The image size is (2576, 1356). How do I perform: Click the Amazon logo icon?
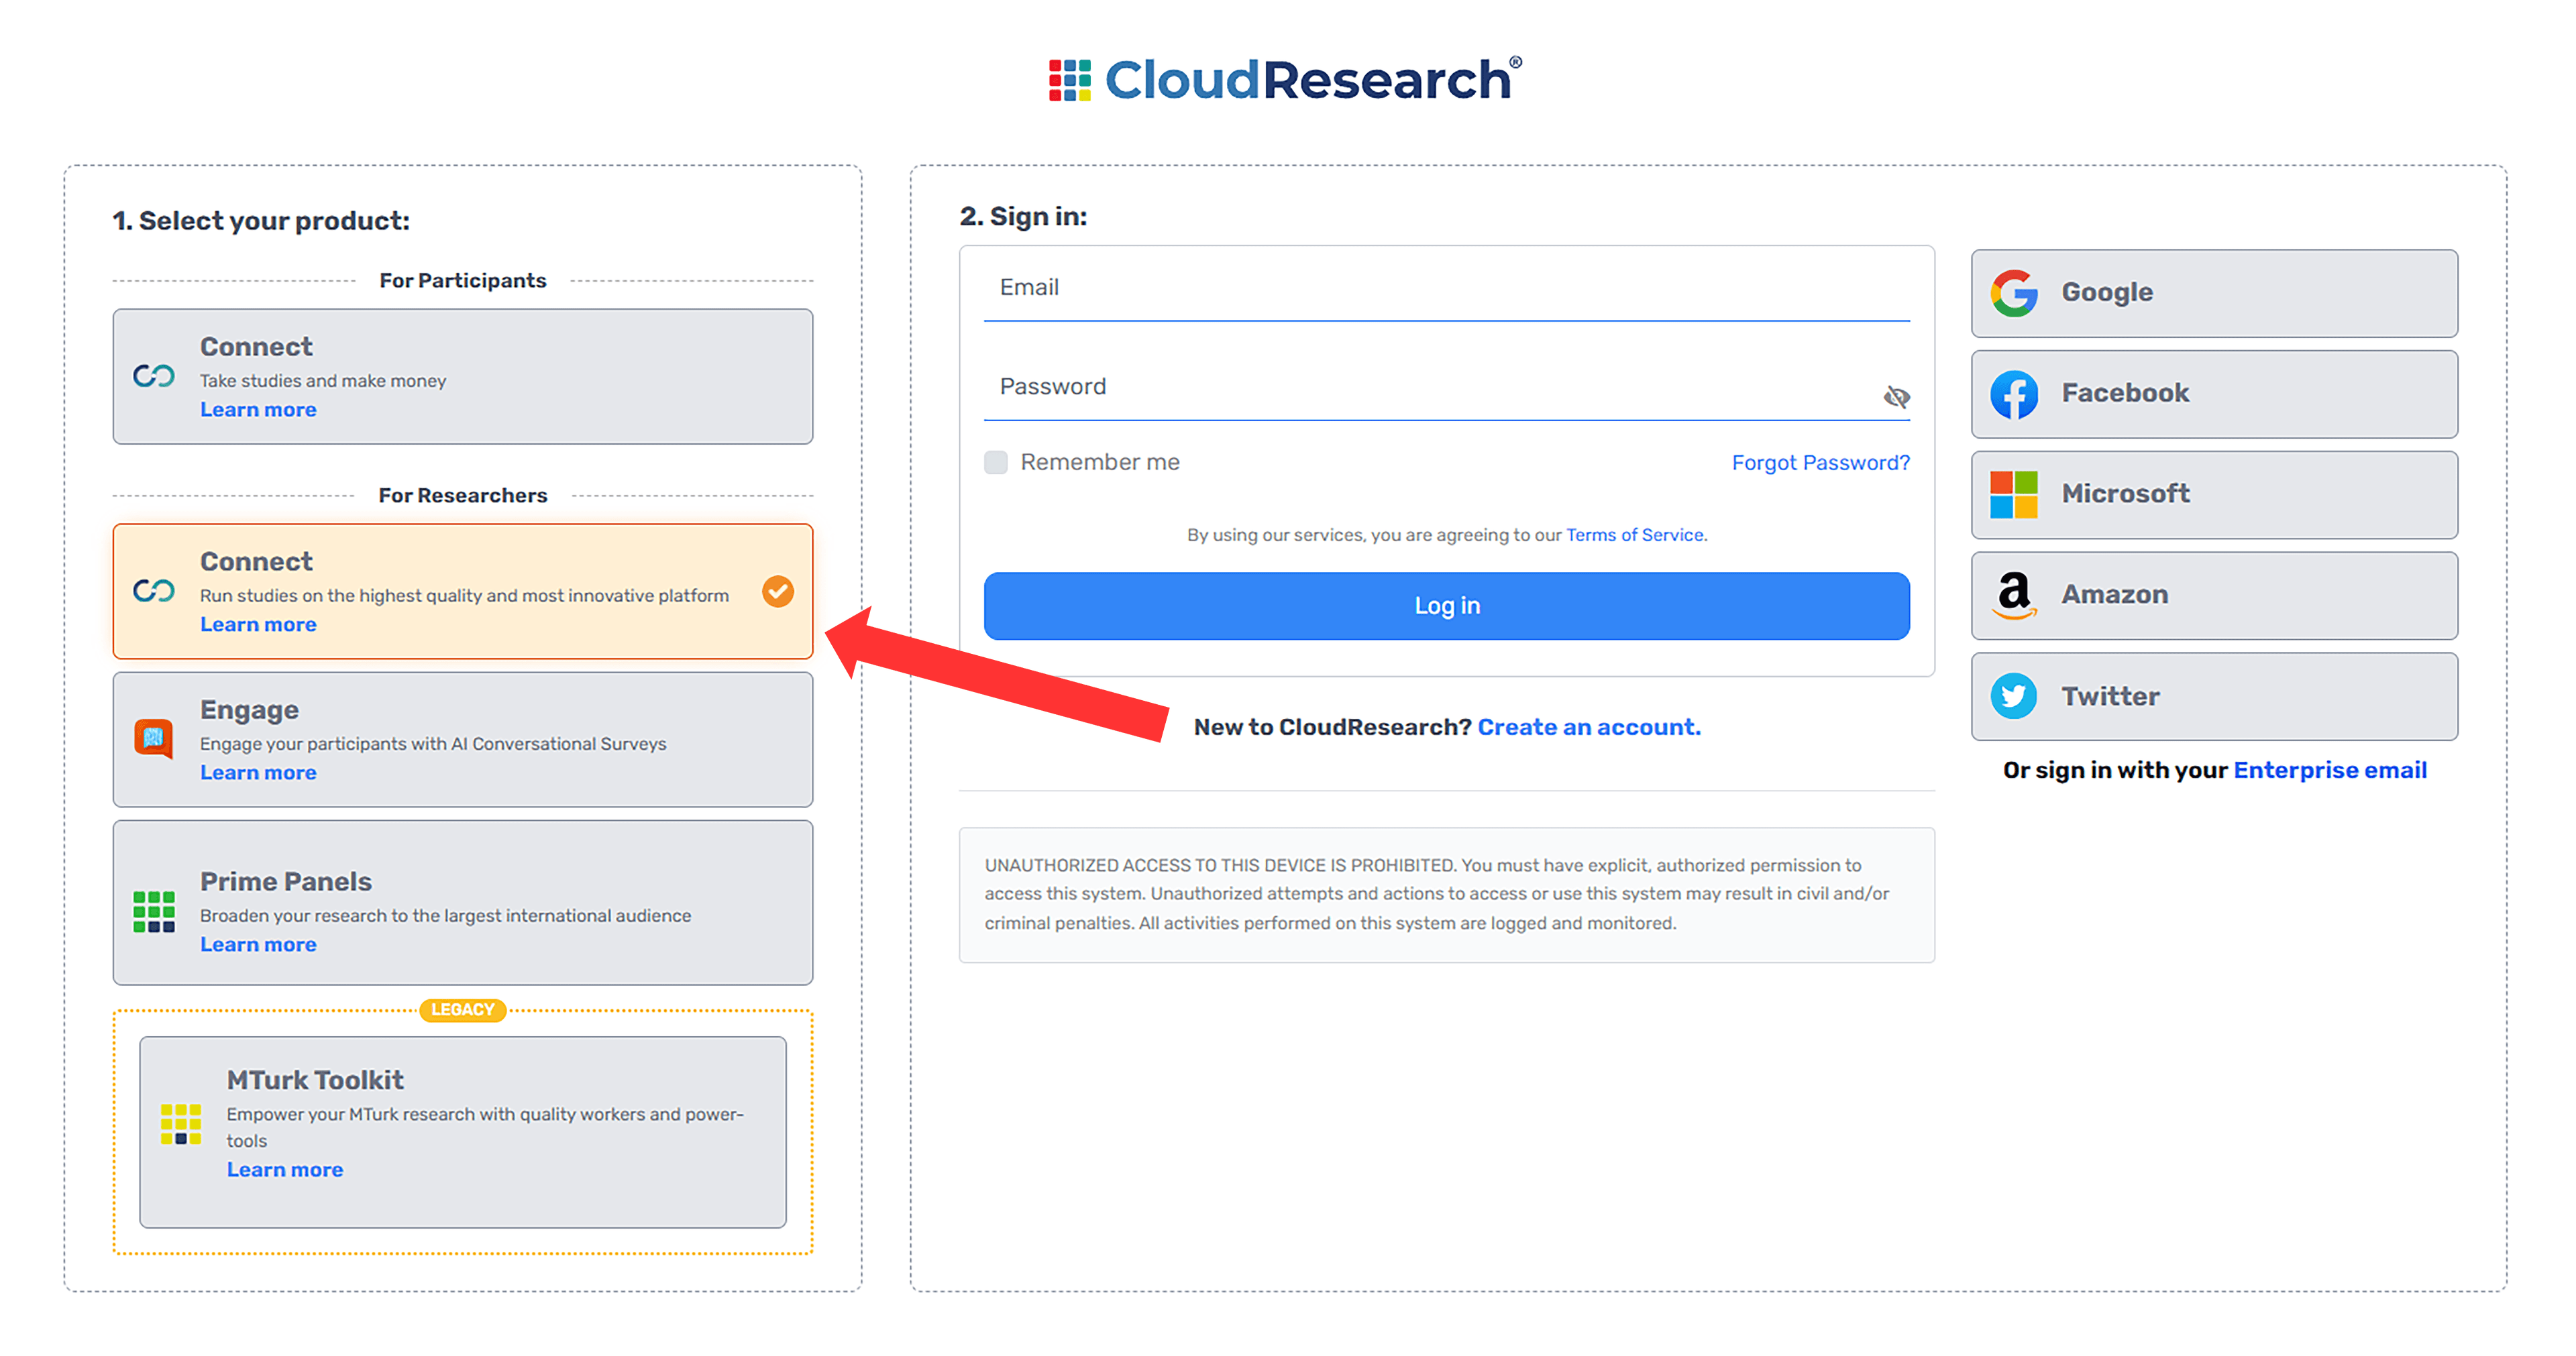pyautogui.click(x=2014, y=596)
